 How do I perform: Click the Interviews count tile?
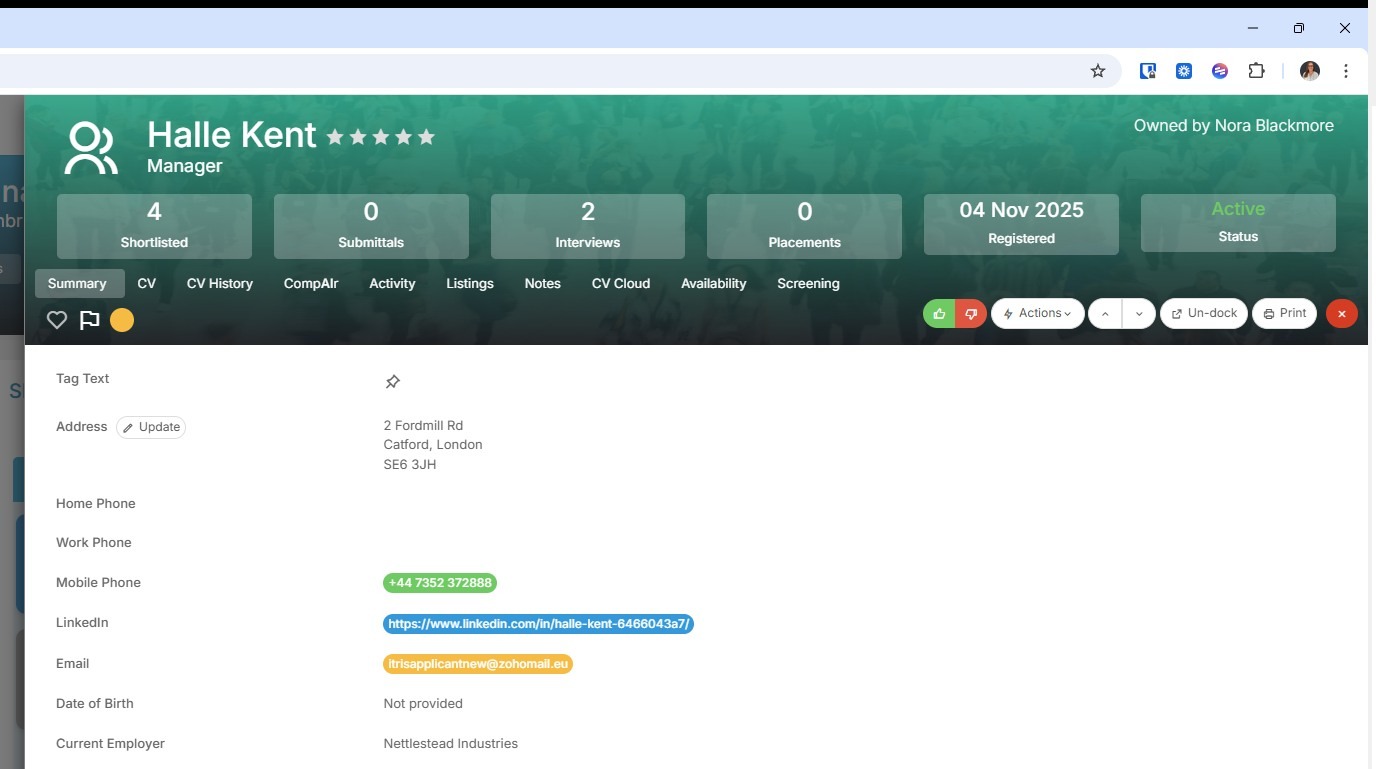(x=588, y=226)
